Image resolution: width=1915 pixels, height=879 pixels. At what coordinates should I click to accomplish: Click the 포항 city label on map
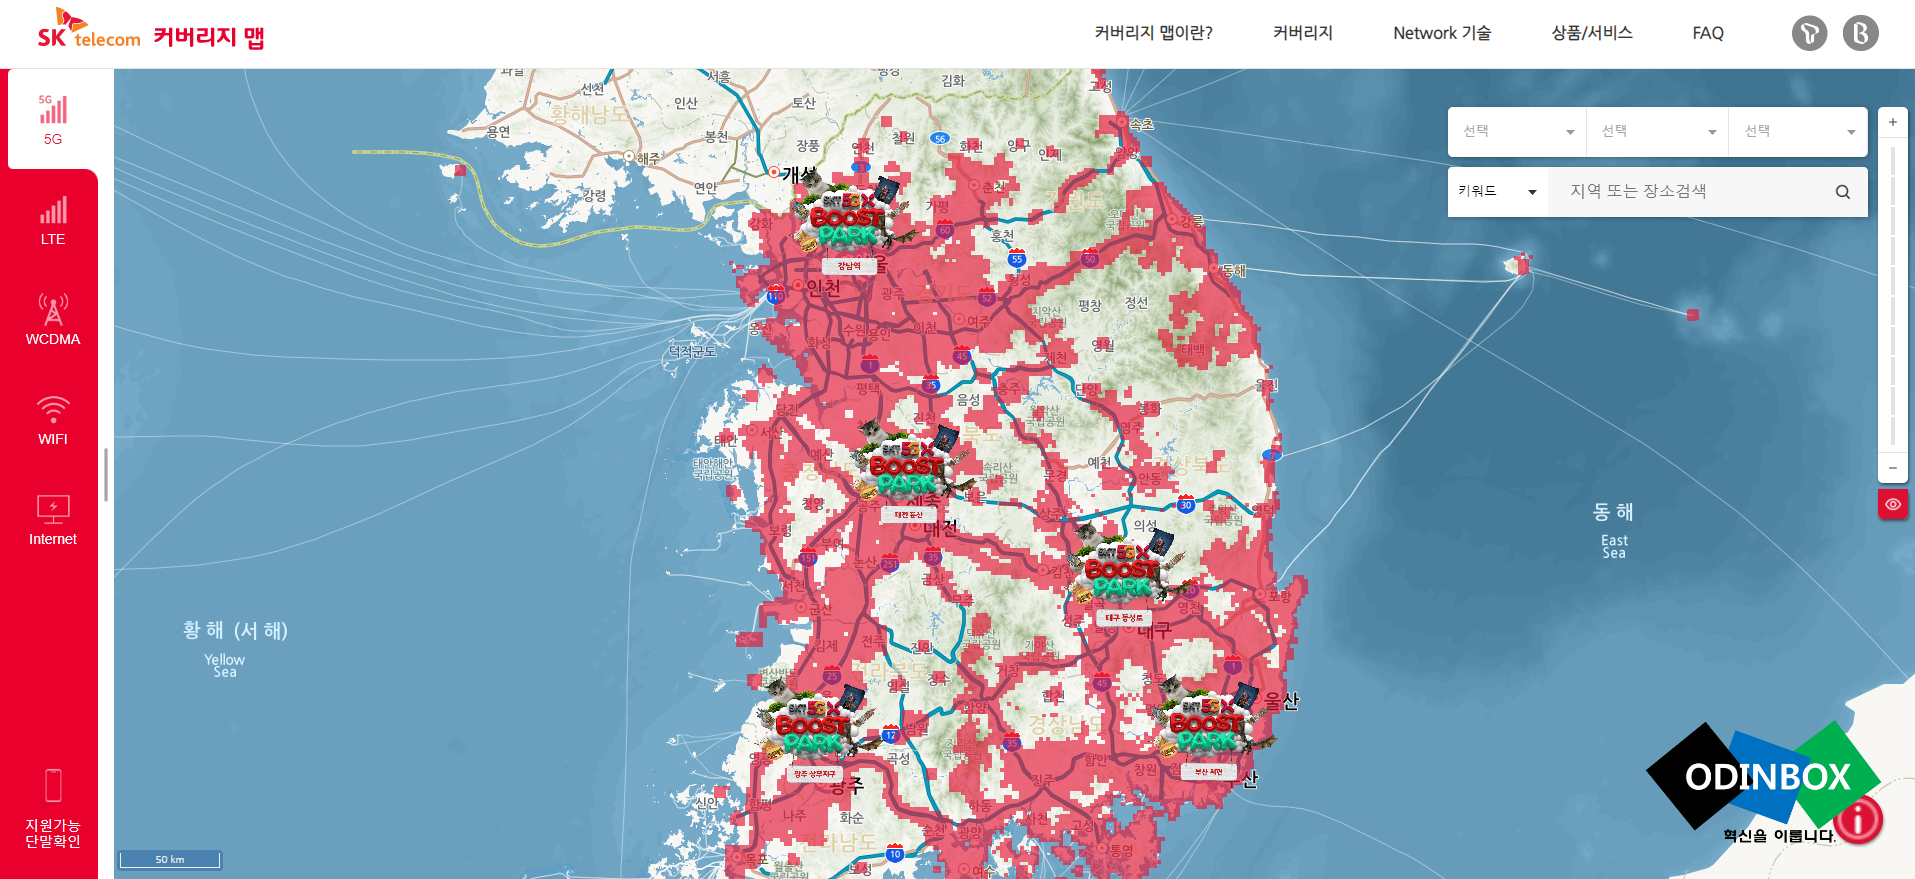click(1280, 595)
